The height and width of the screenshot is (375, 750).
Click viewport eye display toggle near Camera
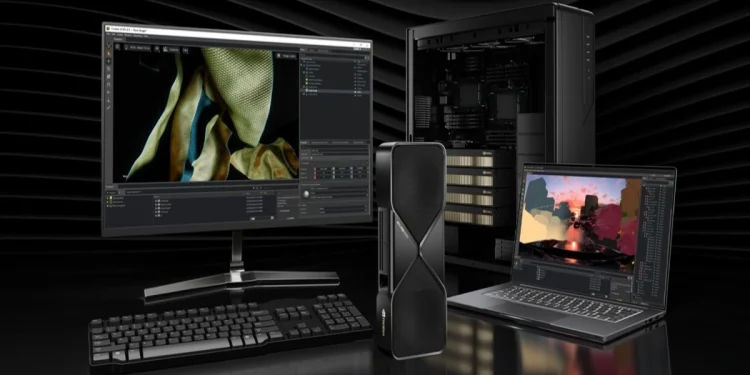tap(185, 50)
